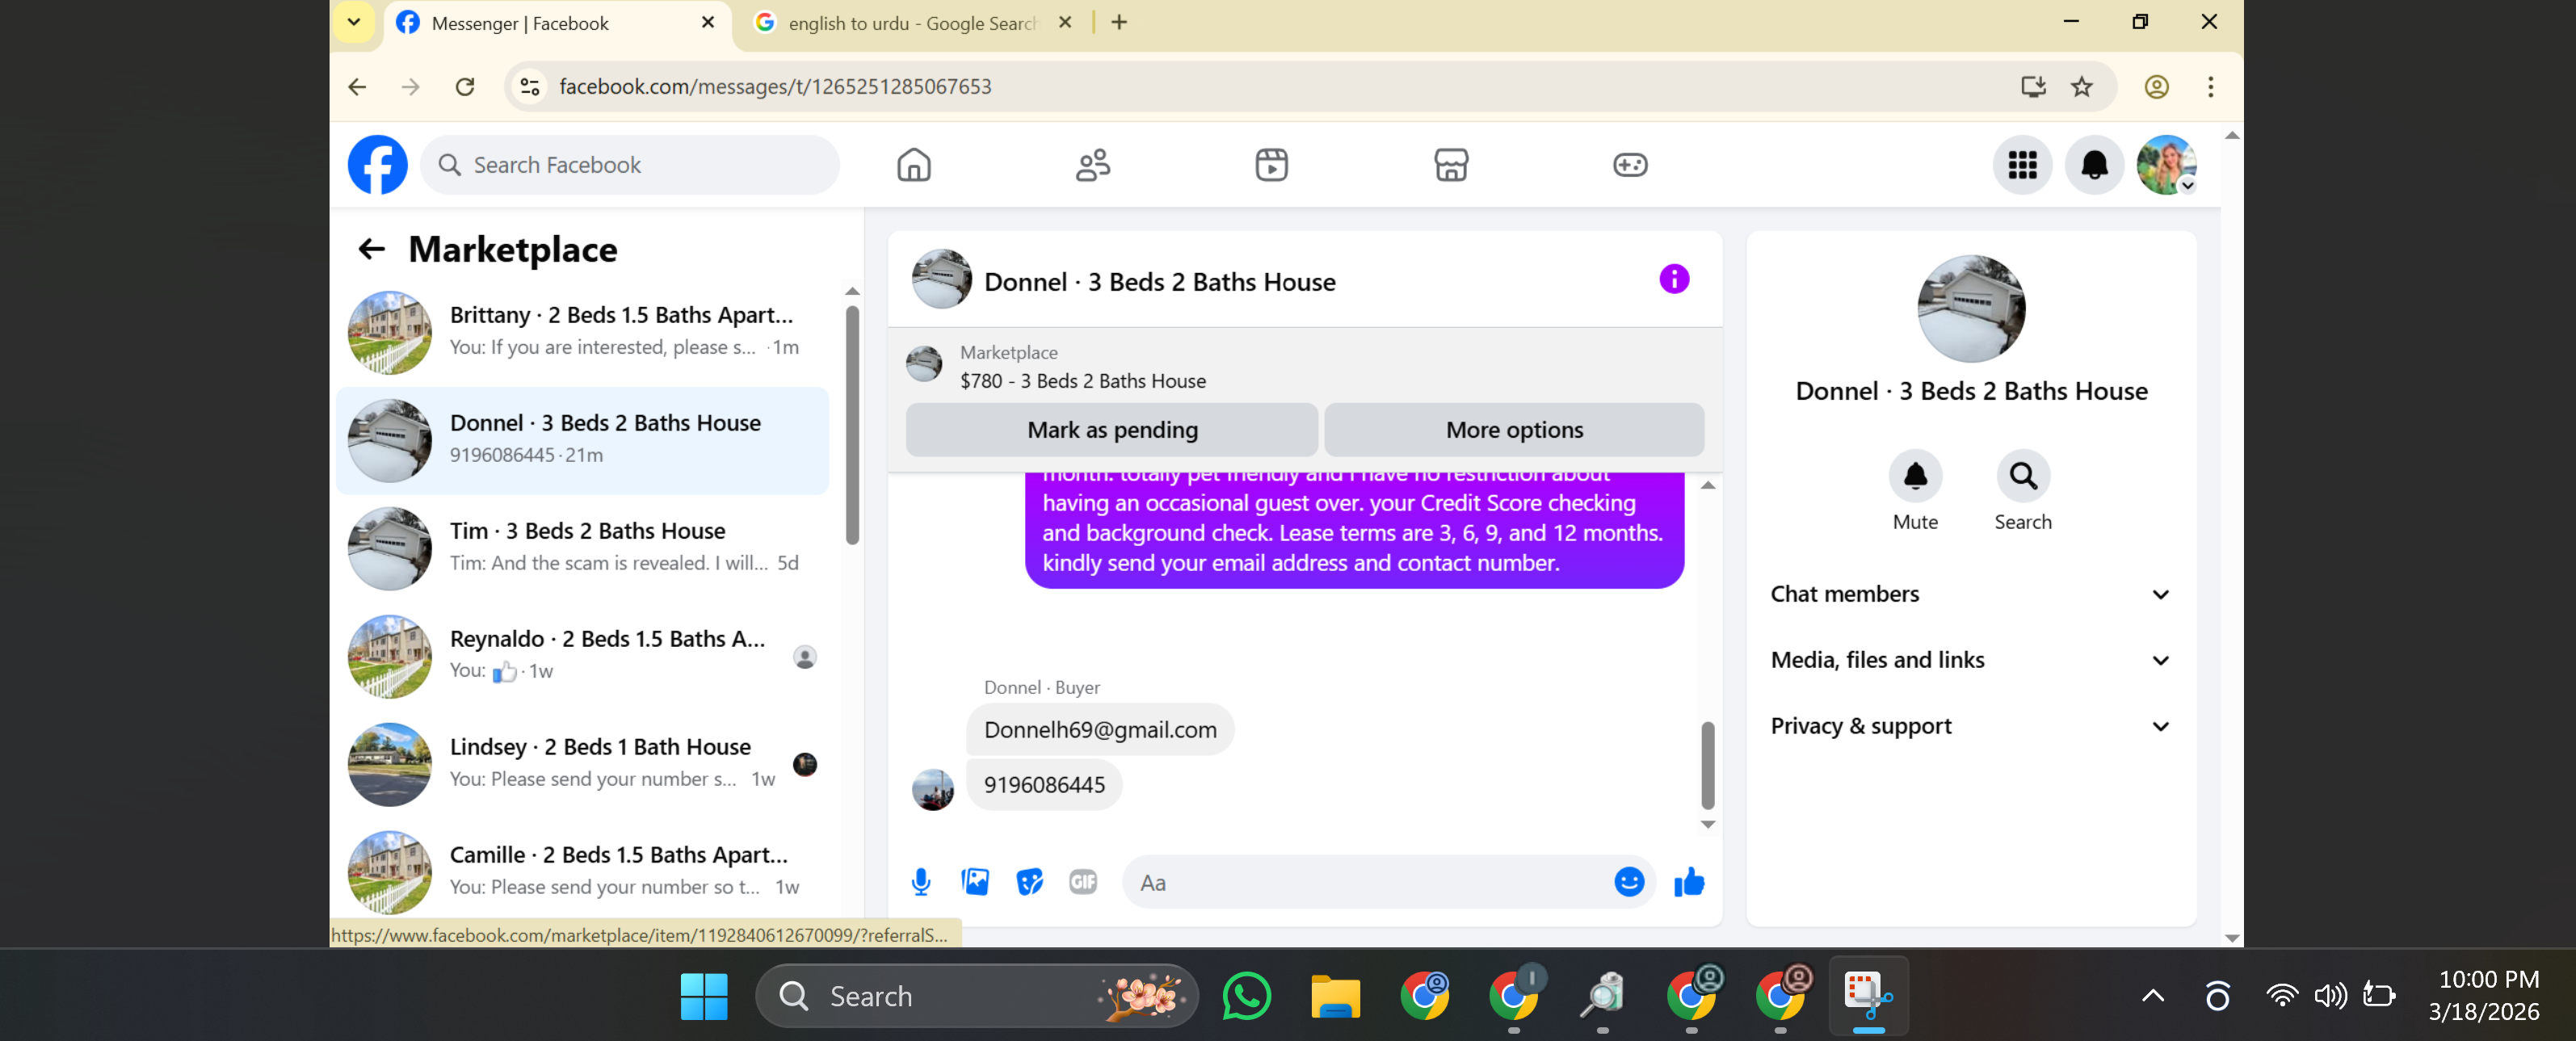The height and width of the screenshot is (1041, 2576).
Task: Open Facebook notifications bell
Action: pyautogui.click(x=2094, y=165)
